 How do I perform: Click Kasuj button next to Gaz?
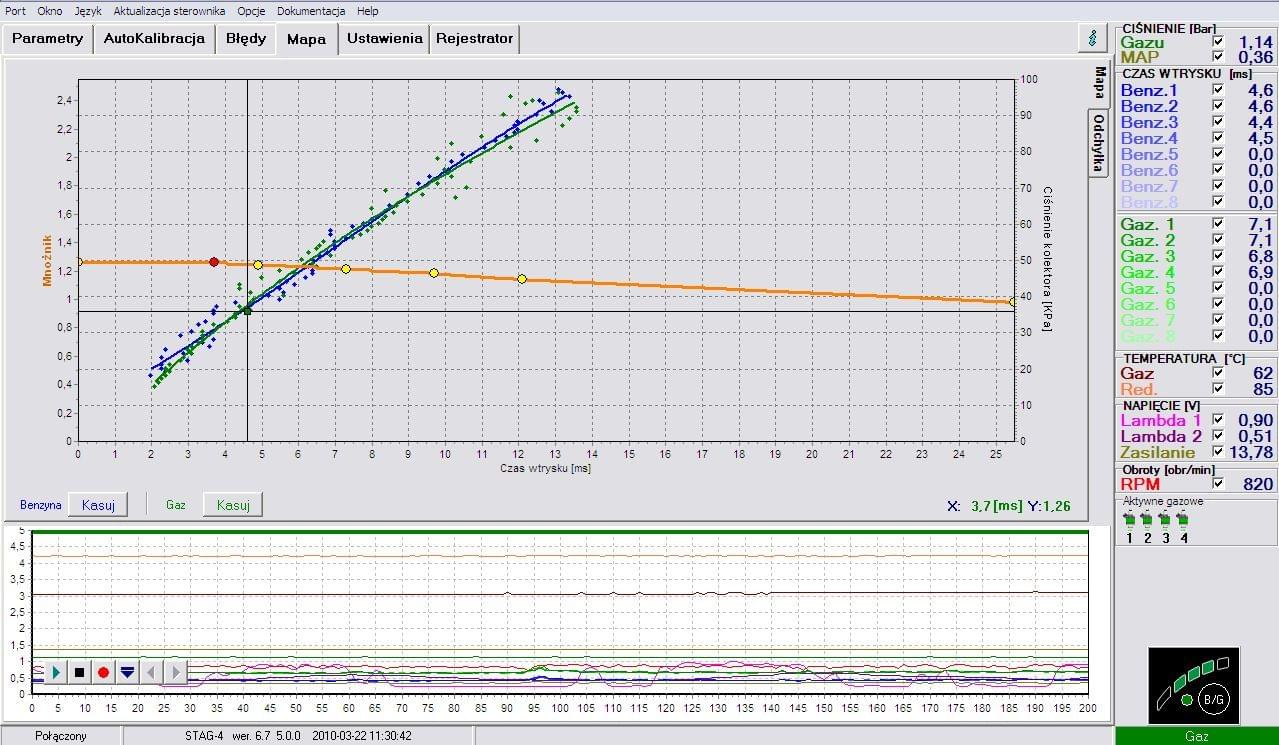[233, 505]
